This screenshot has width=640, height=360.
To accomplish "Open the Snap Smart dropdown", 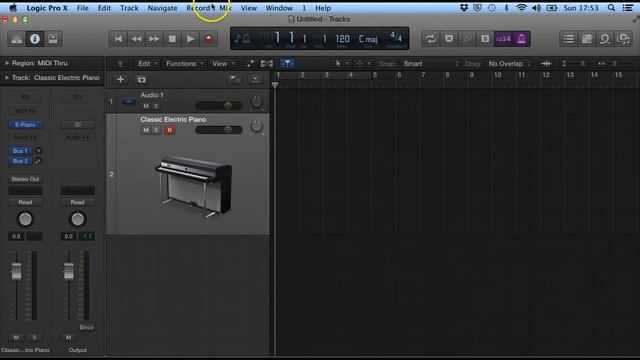I will [431, 64].
